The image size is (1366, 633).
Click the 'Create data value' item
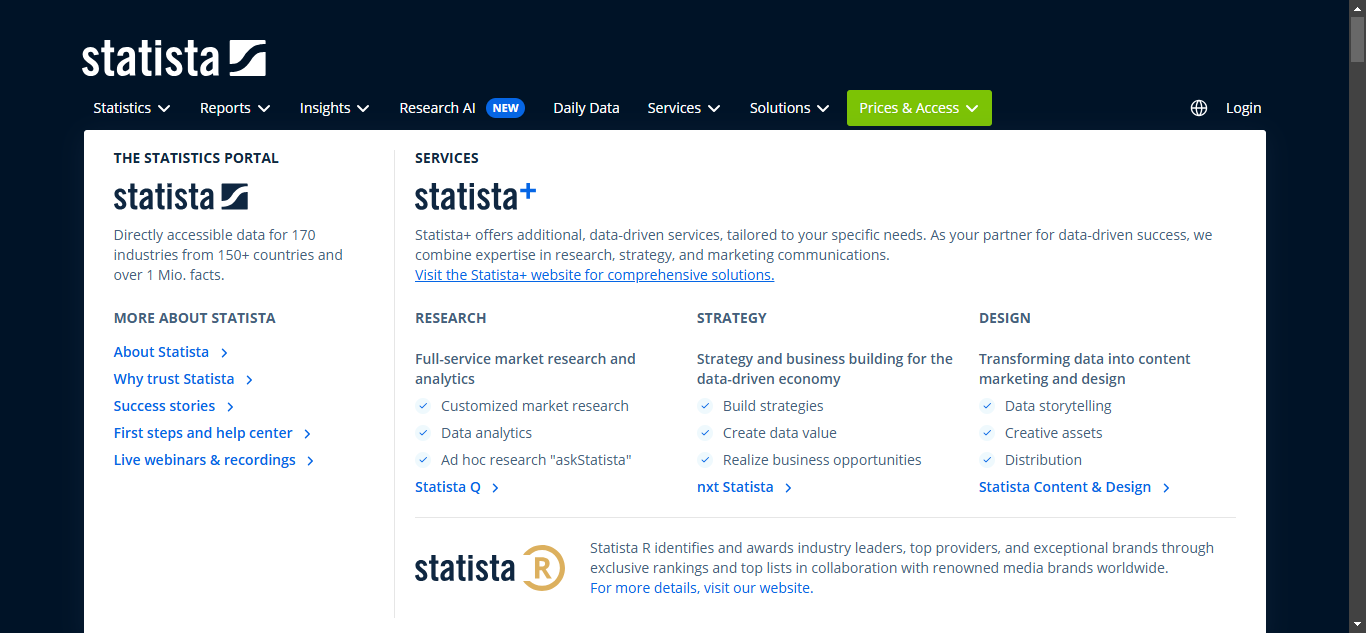[780, 433]
